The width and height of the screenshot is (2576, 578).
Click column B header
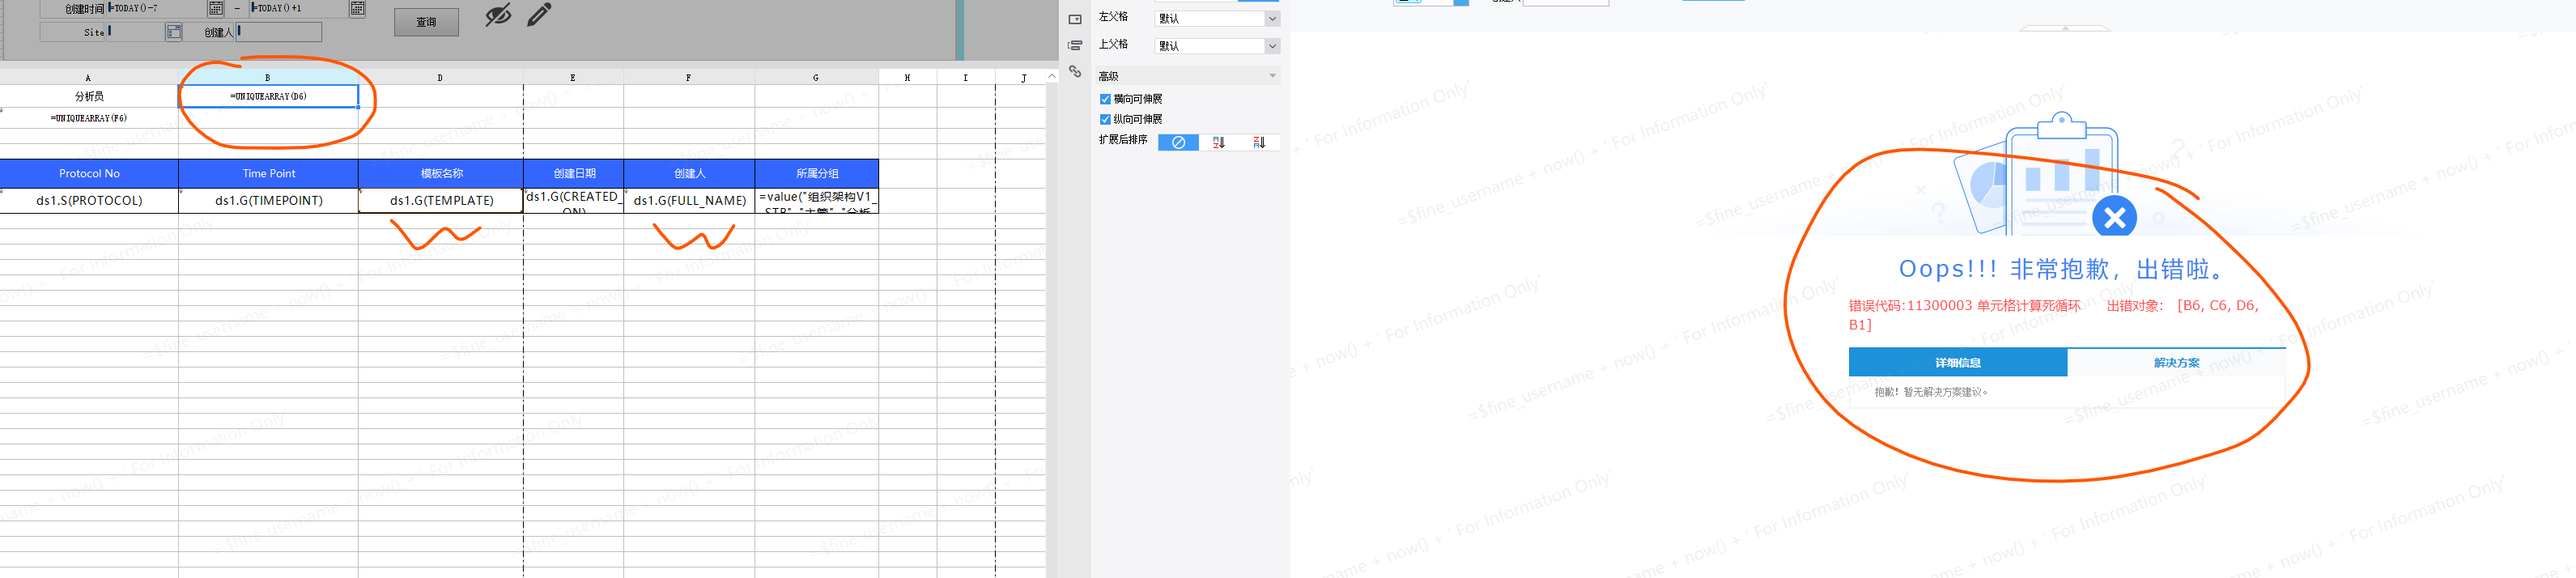click(x=268, y=77)
